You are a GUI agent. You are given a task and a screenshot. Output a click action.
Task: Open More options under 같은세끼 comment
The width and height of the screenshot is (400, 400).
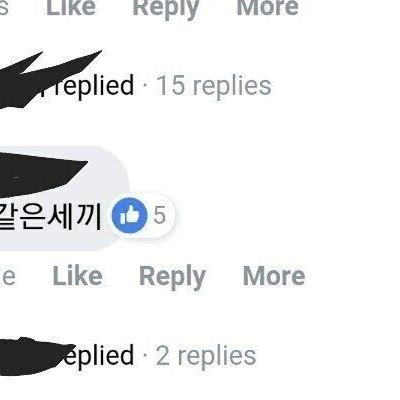274,276
